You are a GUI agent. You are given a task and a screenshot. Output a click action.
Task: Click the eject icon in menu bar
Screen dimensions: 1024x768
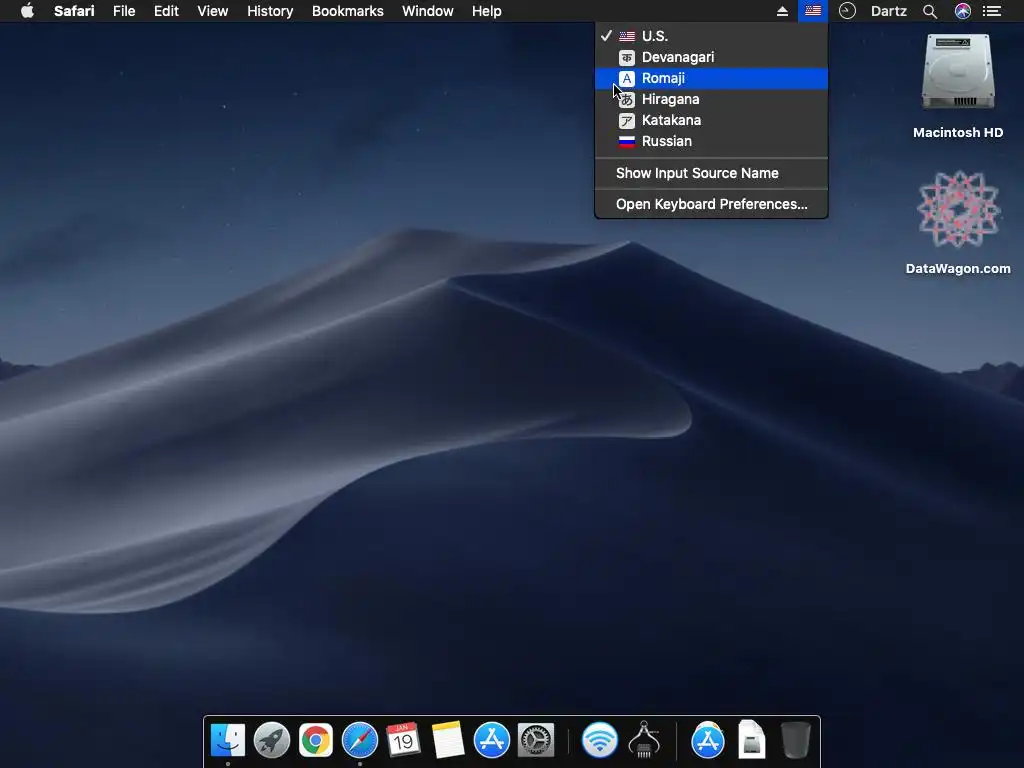tap(782, 11)
